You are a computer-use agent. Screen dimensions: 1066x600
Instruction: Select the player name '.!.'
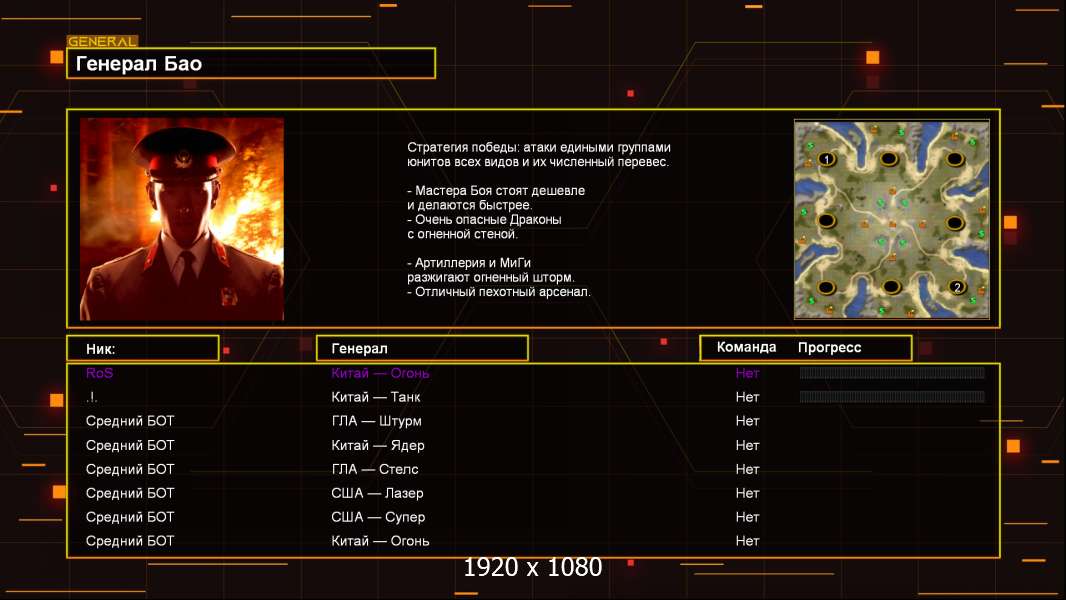coord(92,397)
